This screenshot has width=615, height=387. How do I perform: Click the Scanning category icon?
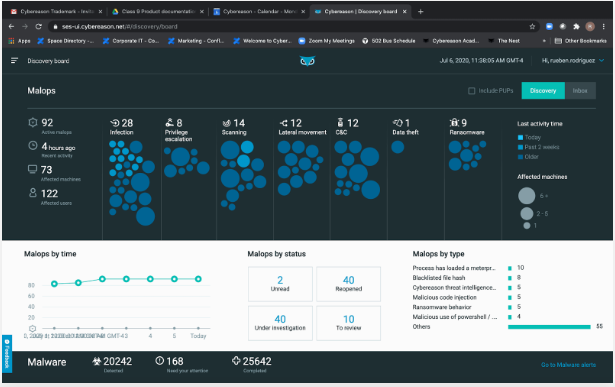click(x=227, y=123)
